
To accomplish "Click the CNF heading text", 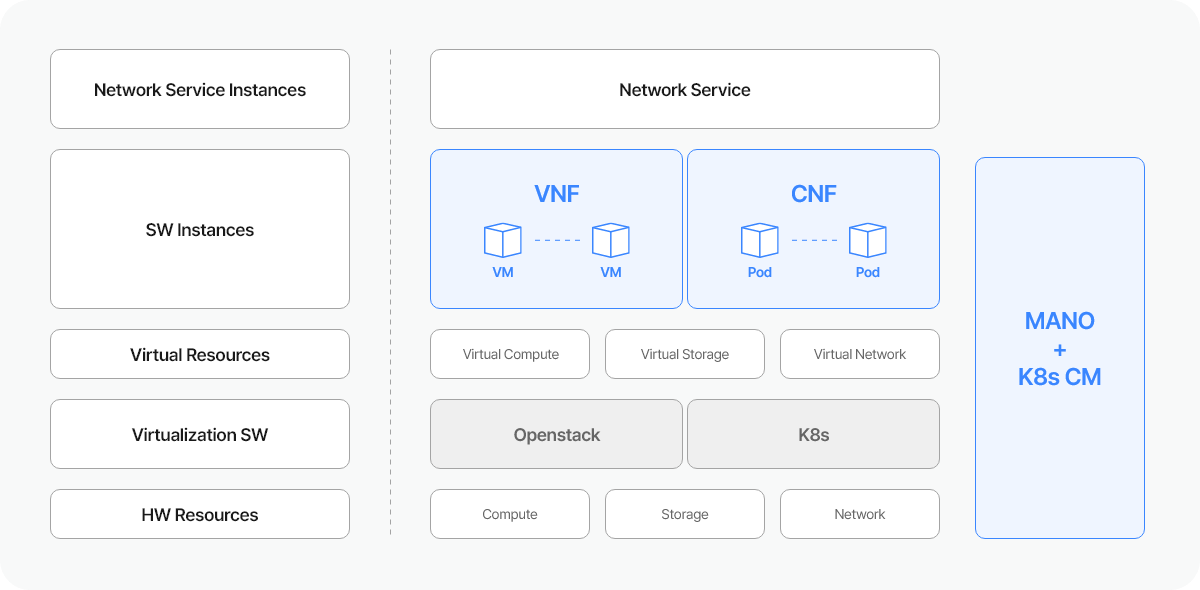I will point(814,194).
